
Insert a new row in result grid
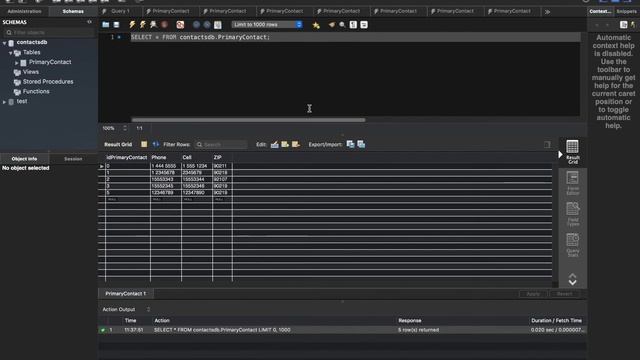click(285, 144)
